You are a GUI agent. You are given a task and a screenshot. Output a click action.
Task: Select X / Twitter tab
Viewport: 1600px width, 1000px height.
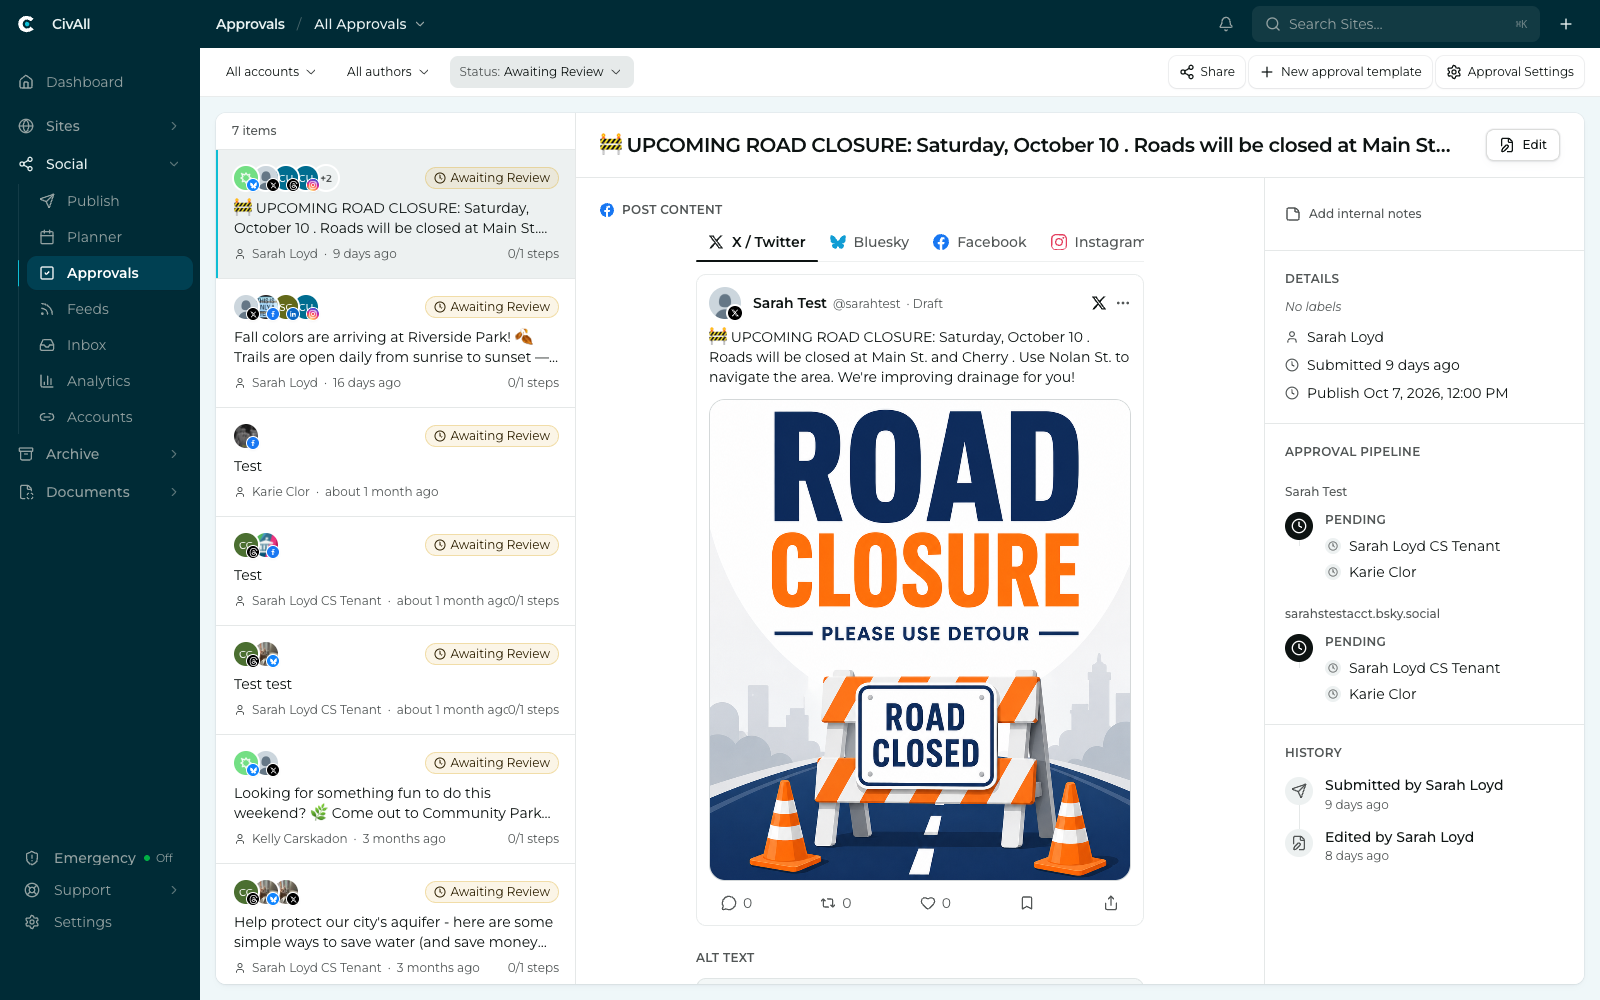coord(757,242)
